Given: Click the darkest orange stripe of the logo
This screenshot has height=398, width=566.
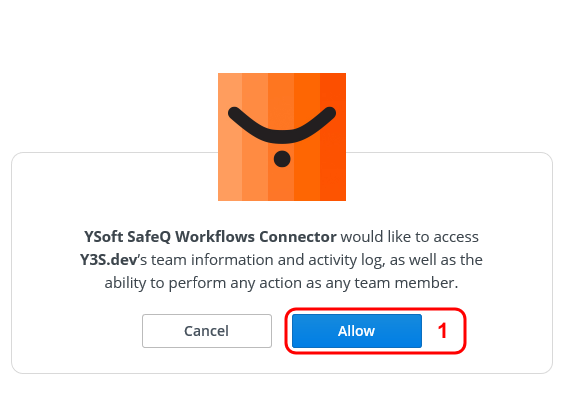Looking at the screenshot, I should 333,137.
